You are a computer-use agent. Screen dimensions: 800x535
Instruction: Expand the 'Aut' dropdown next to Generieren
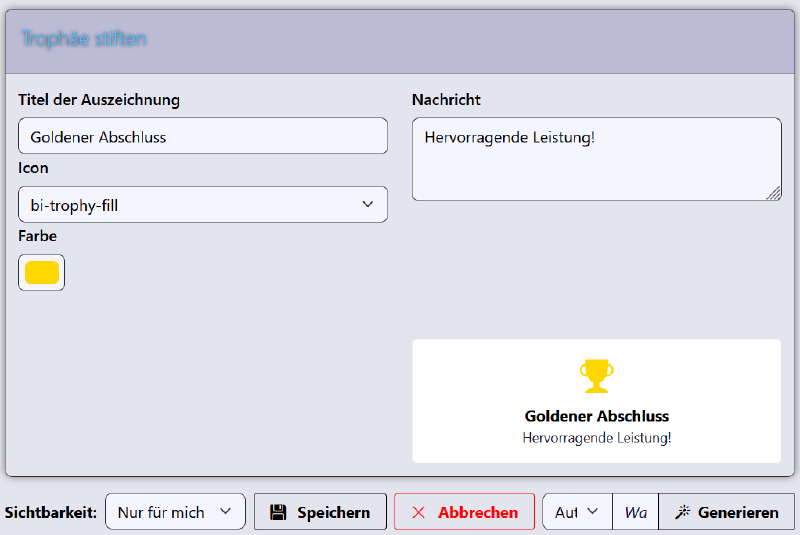click(x=577, y=512)
